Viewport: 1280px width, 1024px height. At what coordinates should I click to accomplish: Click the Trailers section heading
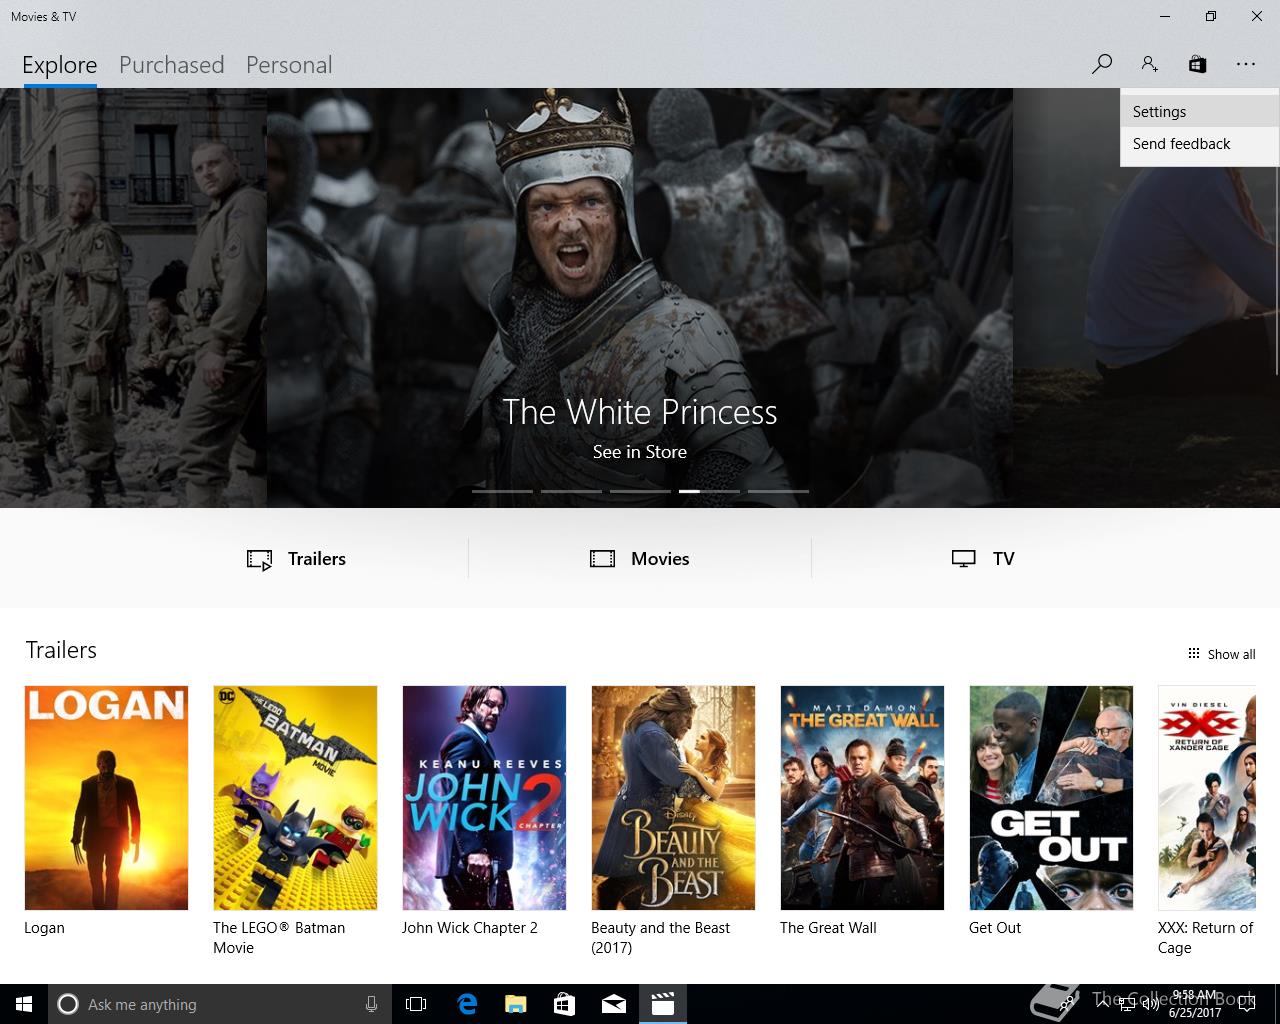61,650
